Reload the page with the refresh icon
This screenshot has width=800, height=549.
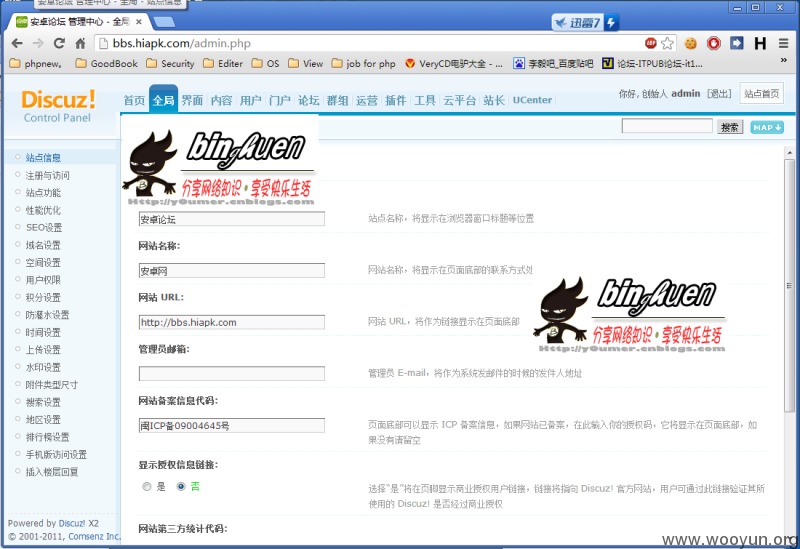pyautogui.click(x=59, y=43)
